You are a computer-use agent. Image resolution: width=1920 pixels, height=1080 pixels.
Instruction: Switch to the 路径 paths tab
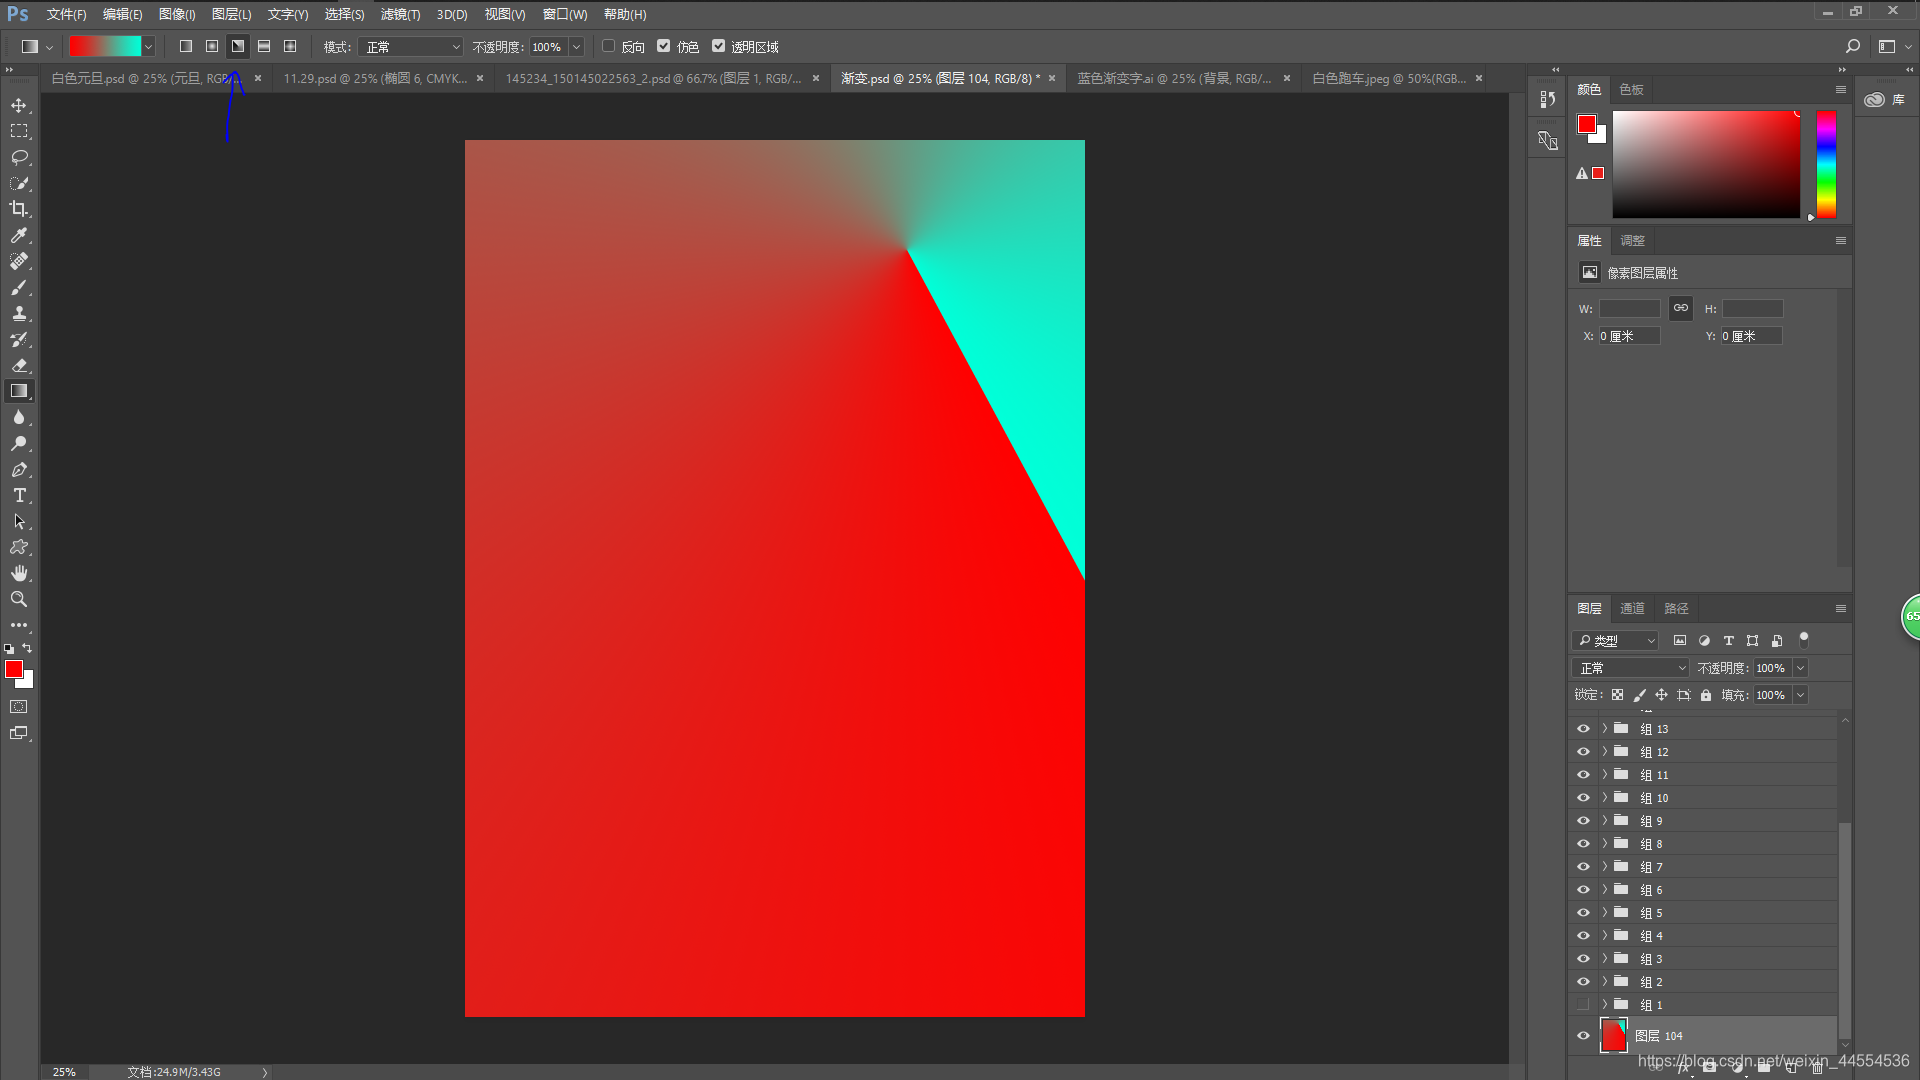1676,608
